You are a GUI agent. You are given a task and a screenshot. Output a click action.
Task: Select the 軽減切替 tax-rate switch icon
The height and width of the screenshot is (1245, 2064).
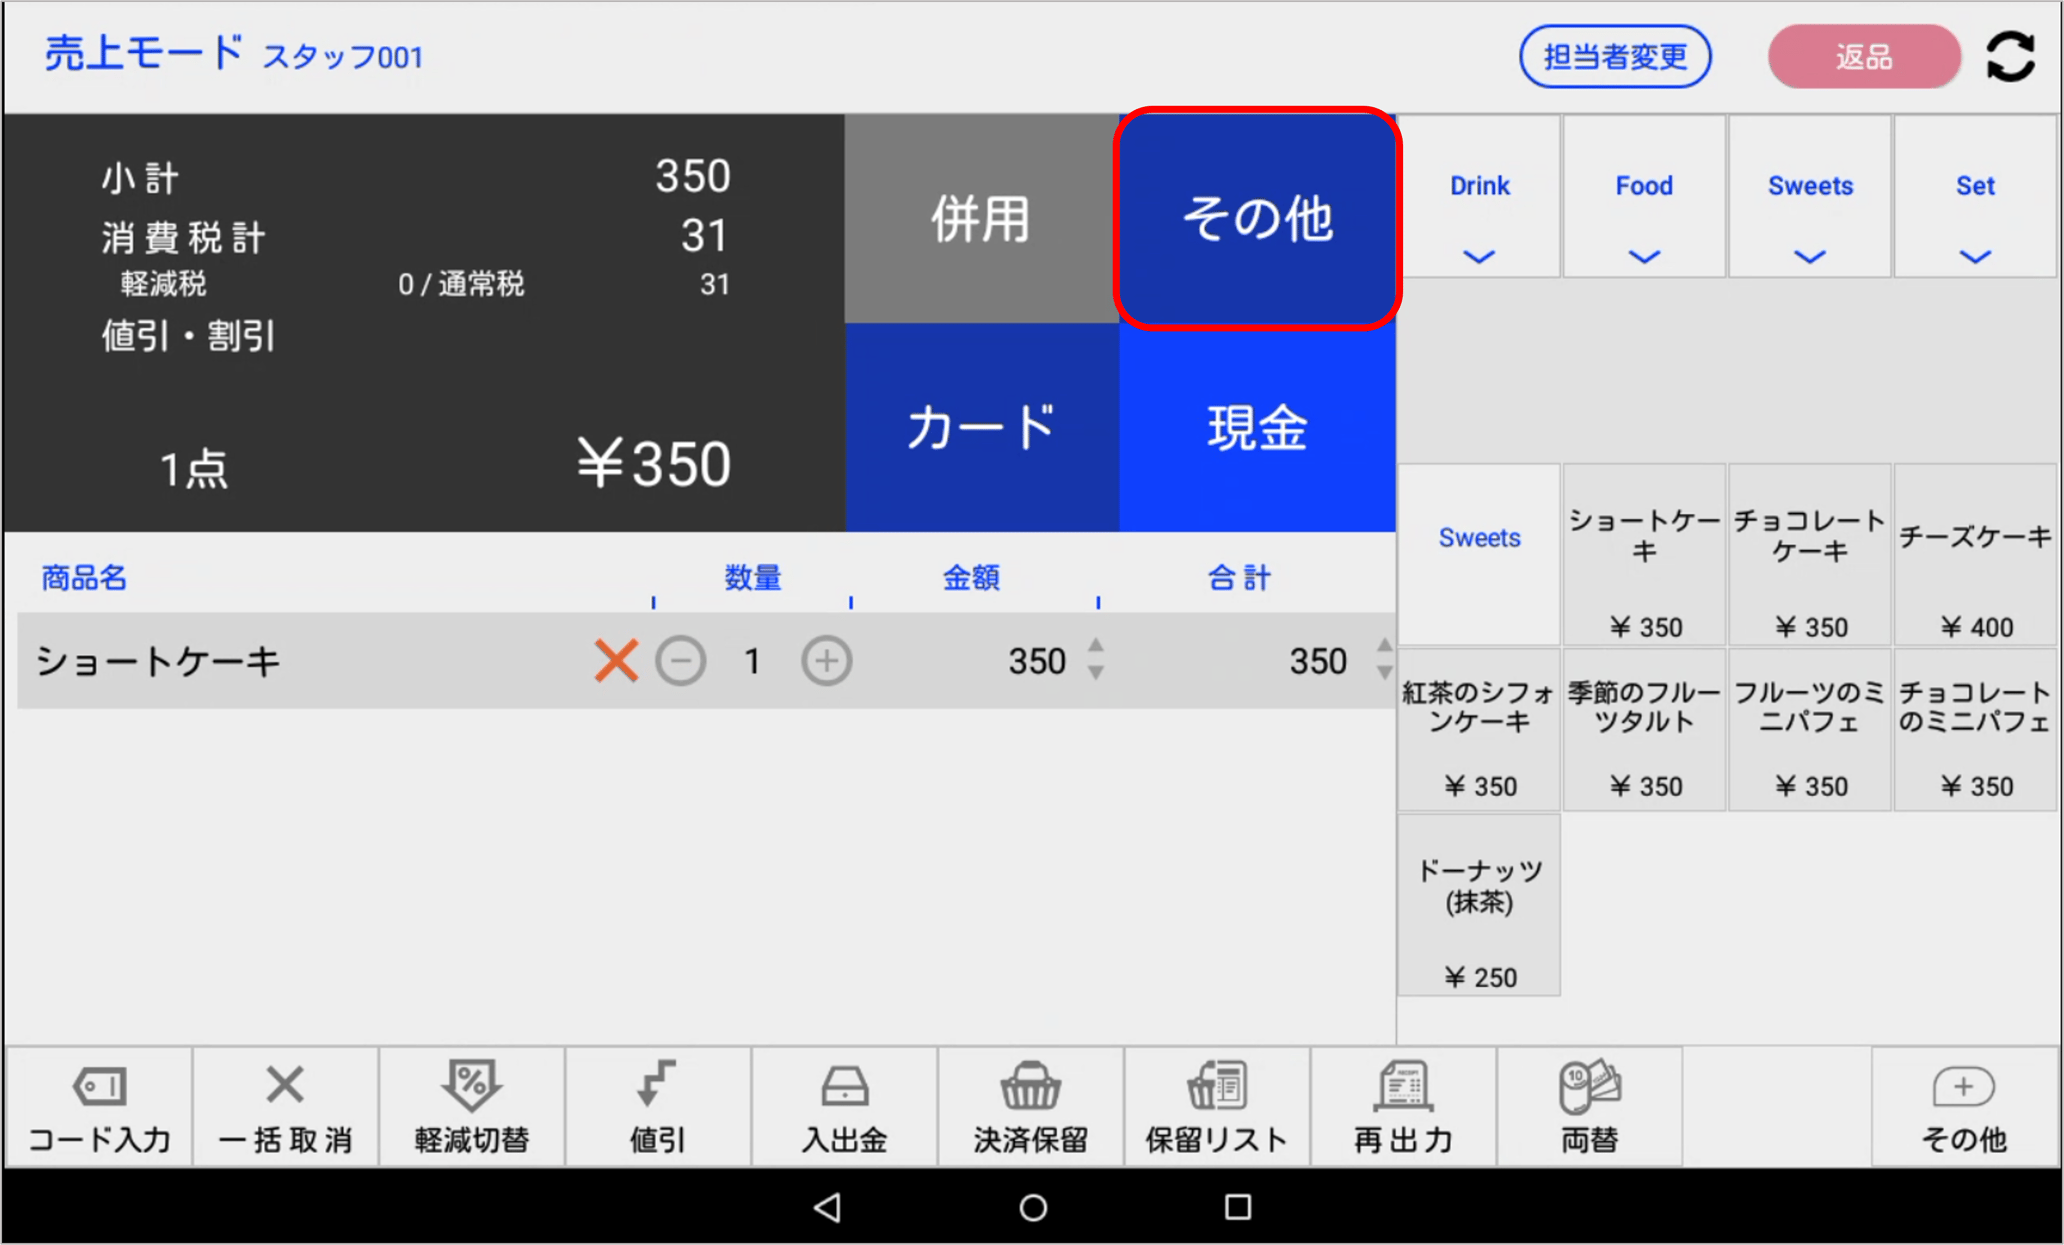470,1106
